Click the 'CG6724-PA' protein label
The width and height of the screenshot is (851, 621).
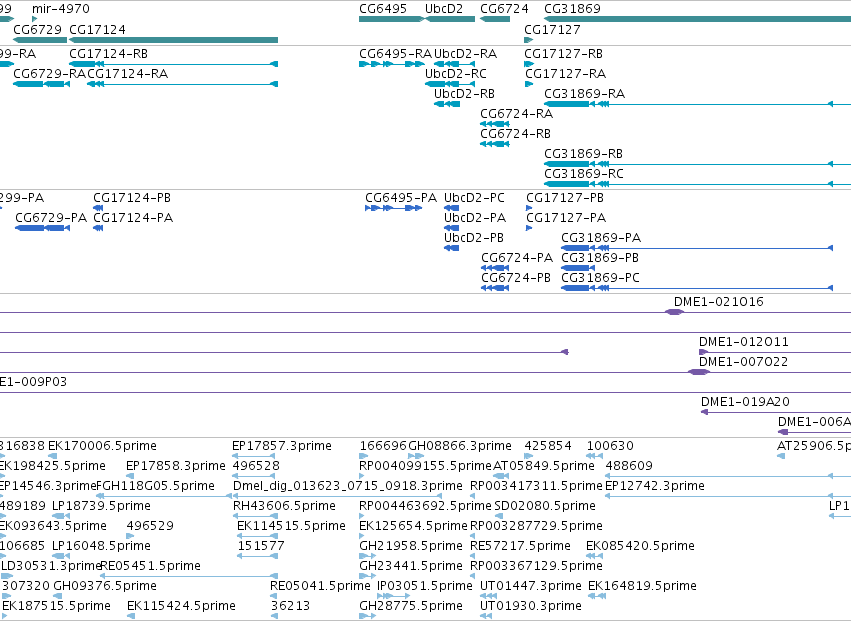(x=517, y=258)
